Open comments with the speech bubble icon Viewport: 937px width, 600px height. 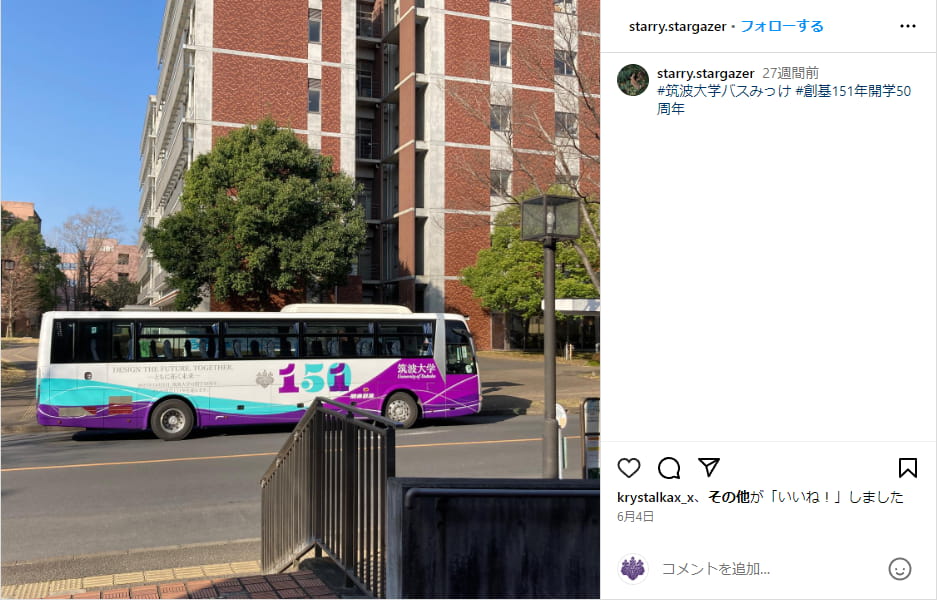[x=669, y=468]
